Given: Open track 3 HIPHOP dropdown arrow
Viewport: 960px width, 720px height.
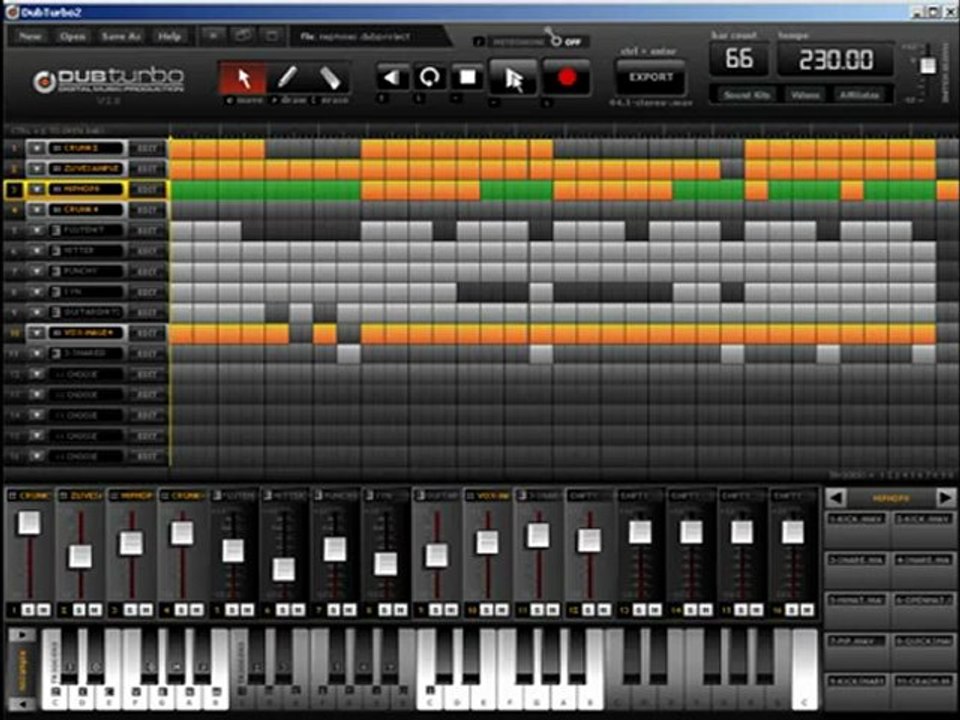Looking at the screenshot, I should [x=37, y=189].
